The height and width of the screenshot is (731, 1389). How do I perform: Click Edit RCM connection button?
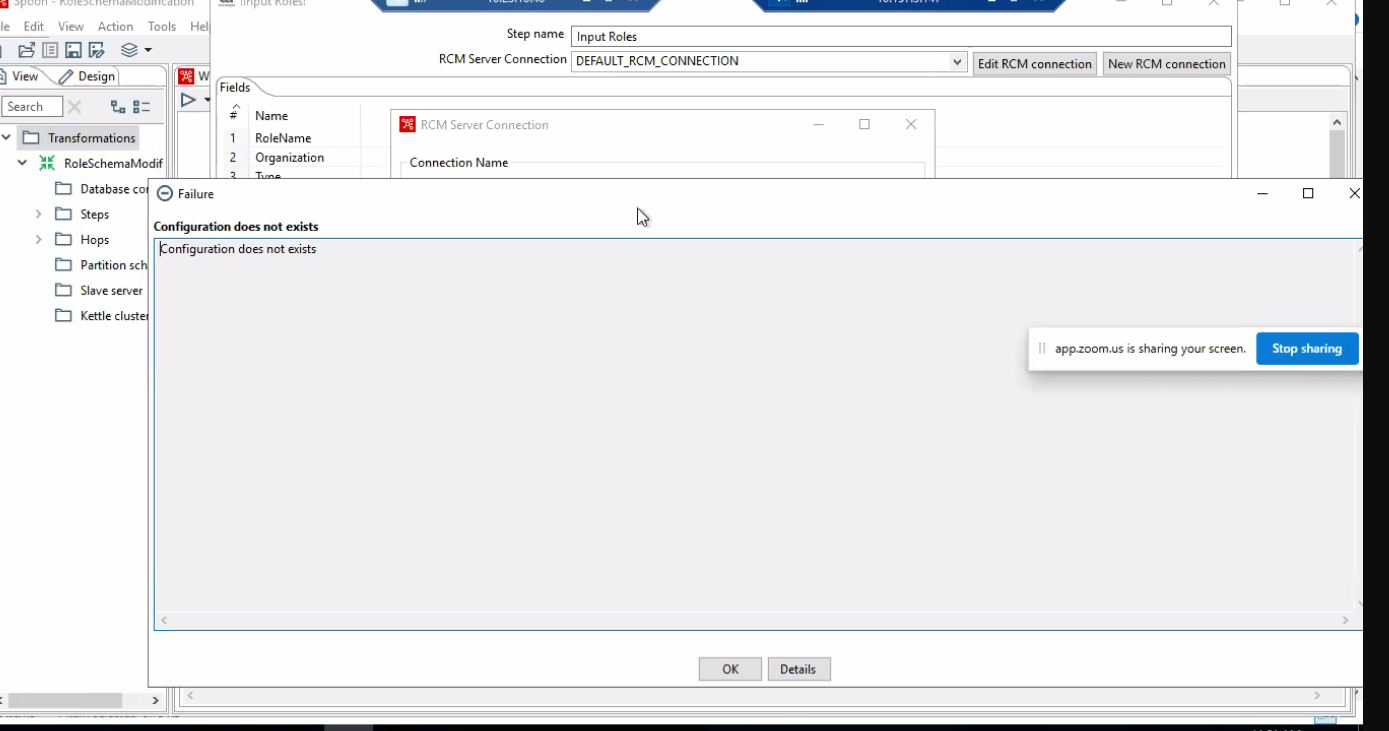(1035, 64)
